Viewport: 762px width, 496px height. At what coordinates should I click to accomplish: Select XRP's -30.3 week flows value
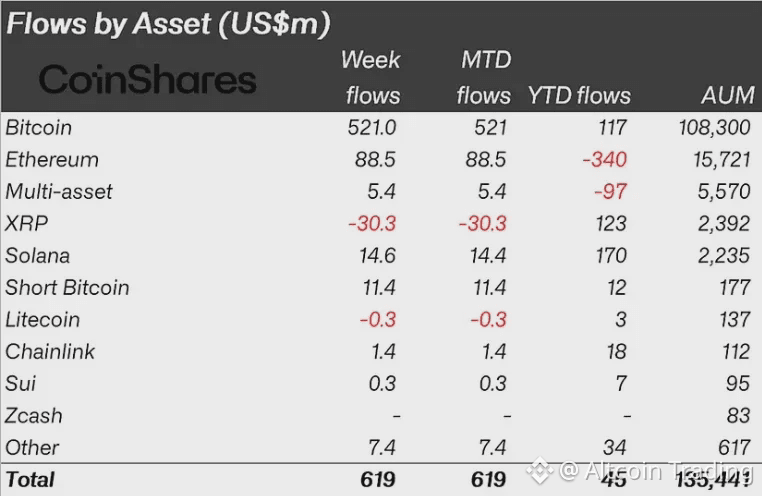click(372, 224)
